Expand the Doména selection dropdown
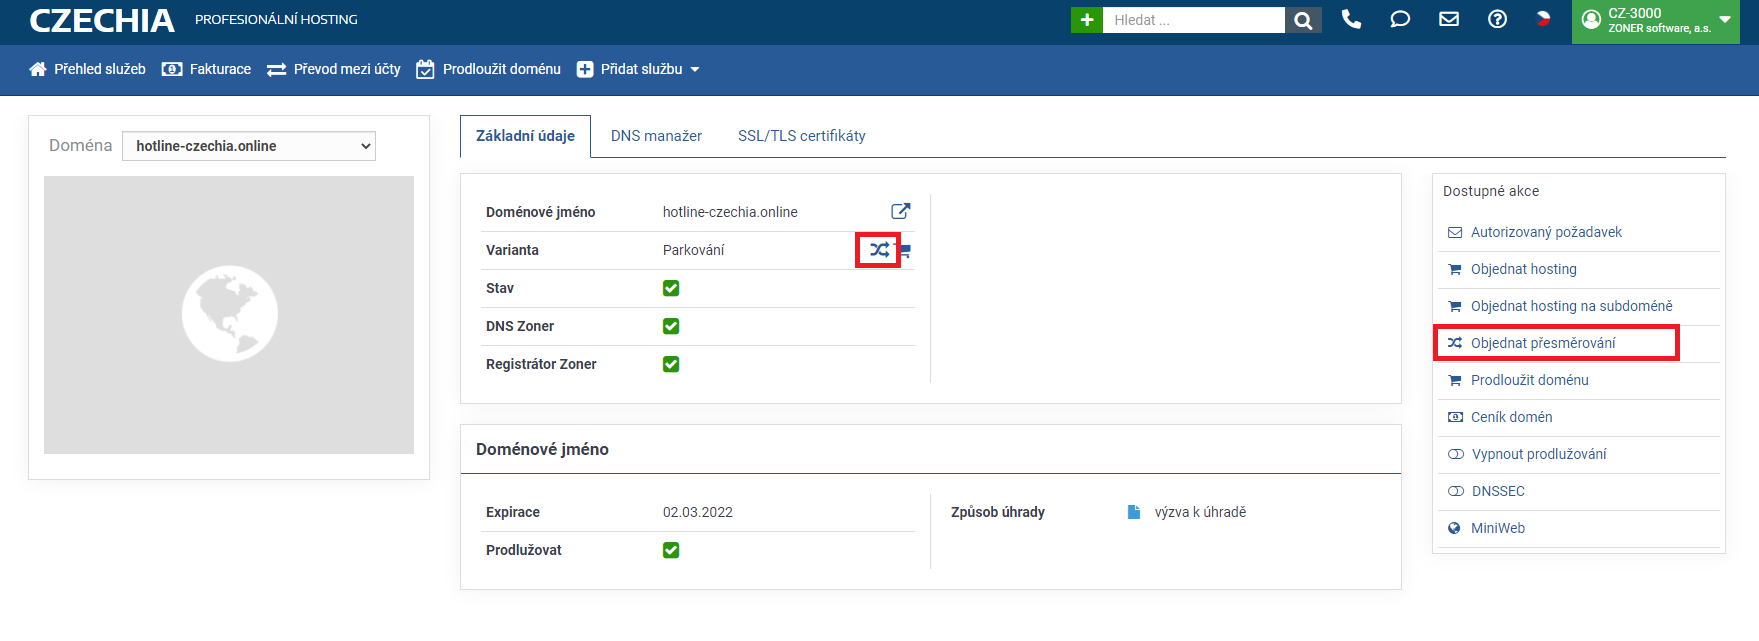Image resolution: width=1759 pixels, height=641 pixels. point(249,146)
